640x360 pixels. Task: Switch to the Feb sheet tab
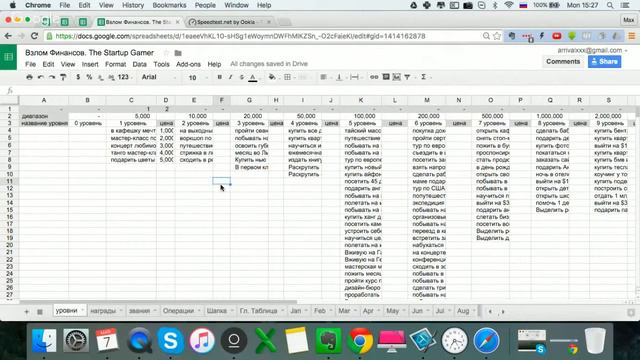click(320, 311)
